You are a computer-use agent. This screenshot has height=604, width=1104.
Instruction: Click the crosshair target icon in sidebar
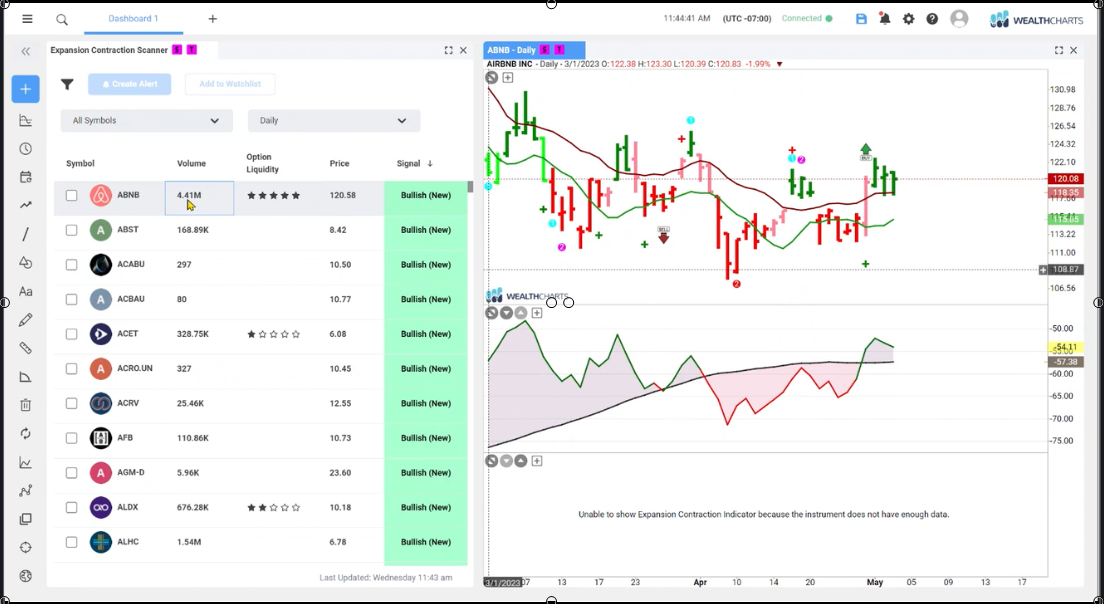[x=25, y=547]
